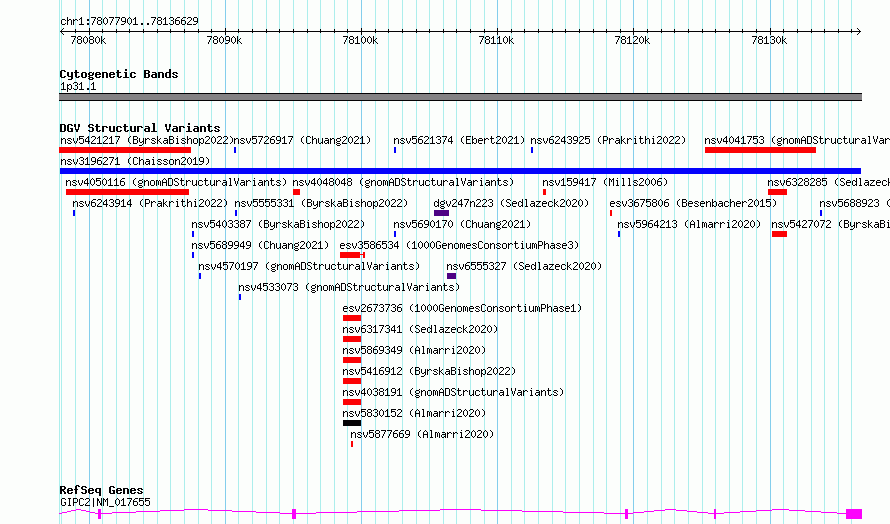
Task: Click nsv5689949 (Chuang2021) label
Action: (260, 245)
